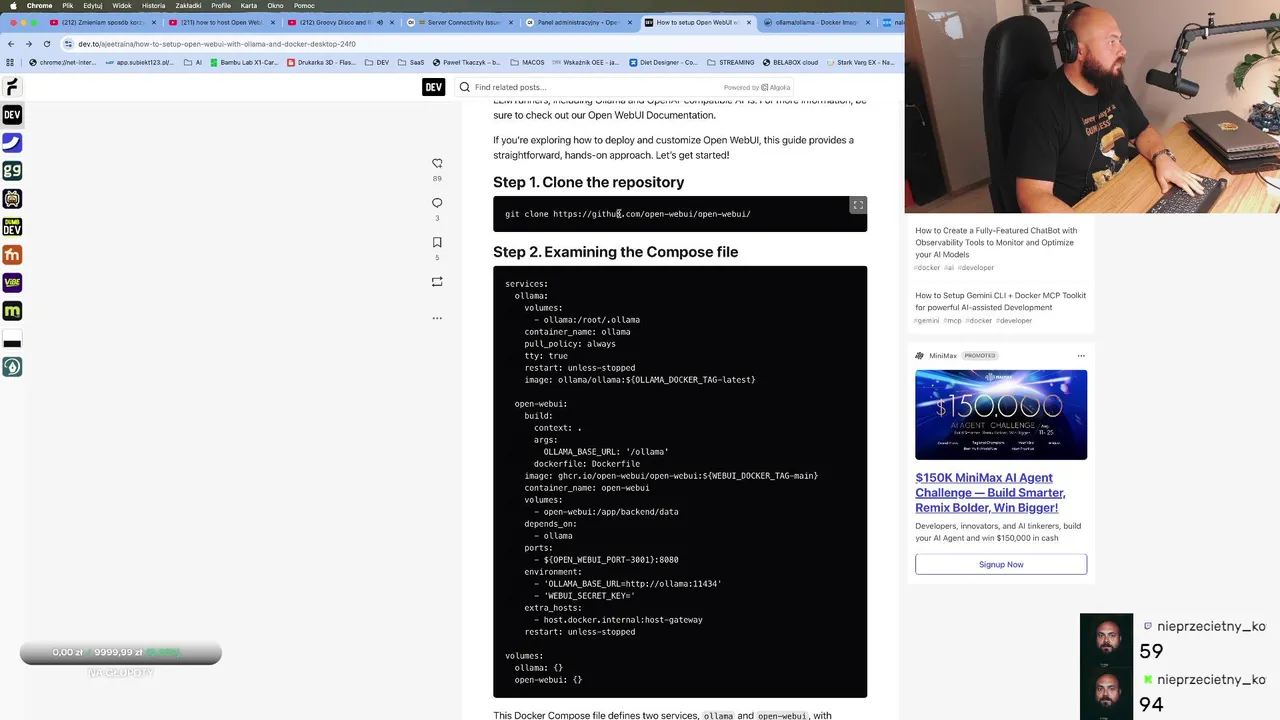Viewport: 1280px width, 720px height.
Task: Open the Bambu Lab X1-Car bookmark
Action: point(243,62)
